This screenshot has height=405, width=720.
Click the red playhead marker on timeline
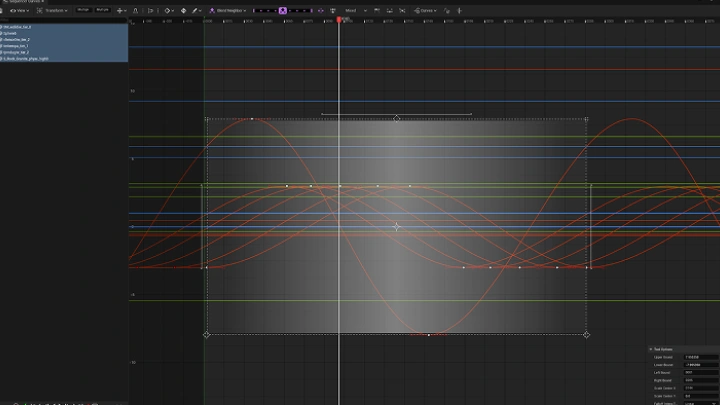[x=339, y=19]
